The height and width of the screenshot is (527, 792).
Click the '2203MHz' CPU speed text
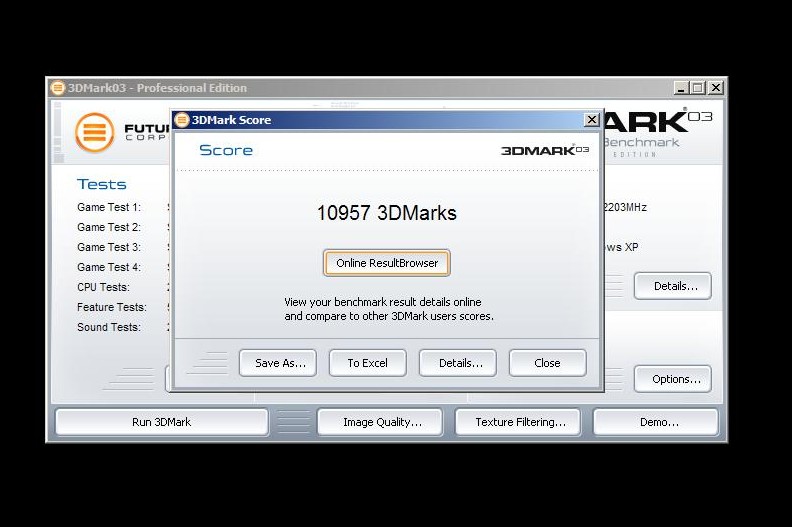pos(625,207)
